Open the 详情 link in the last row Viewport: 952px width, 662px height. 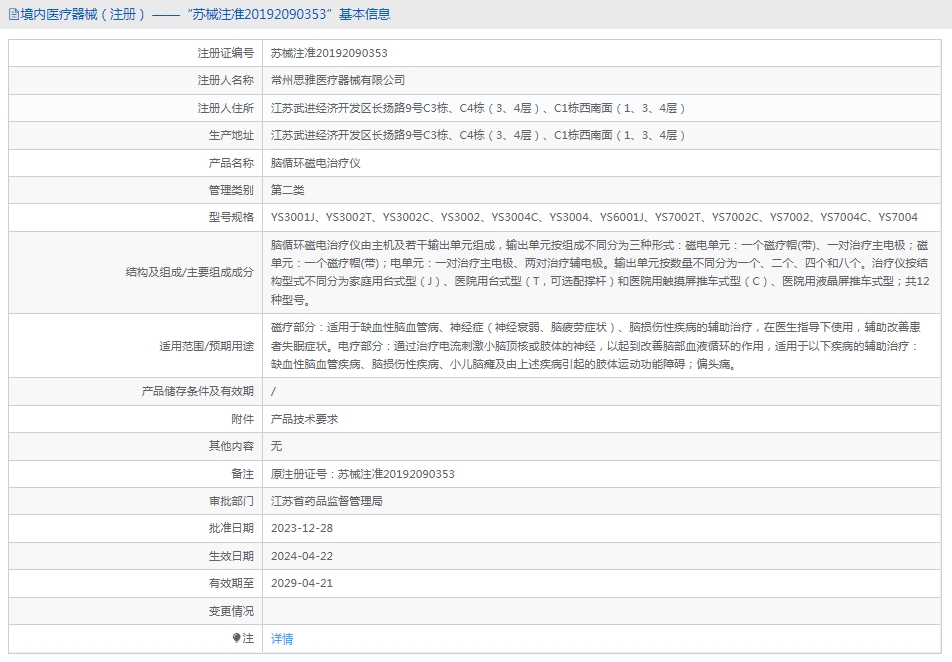[282, 639]
